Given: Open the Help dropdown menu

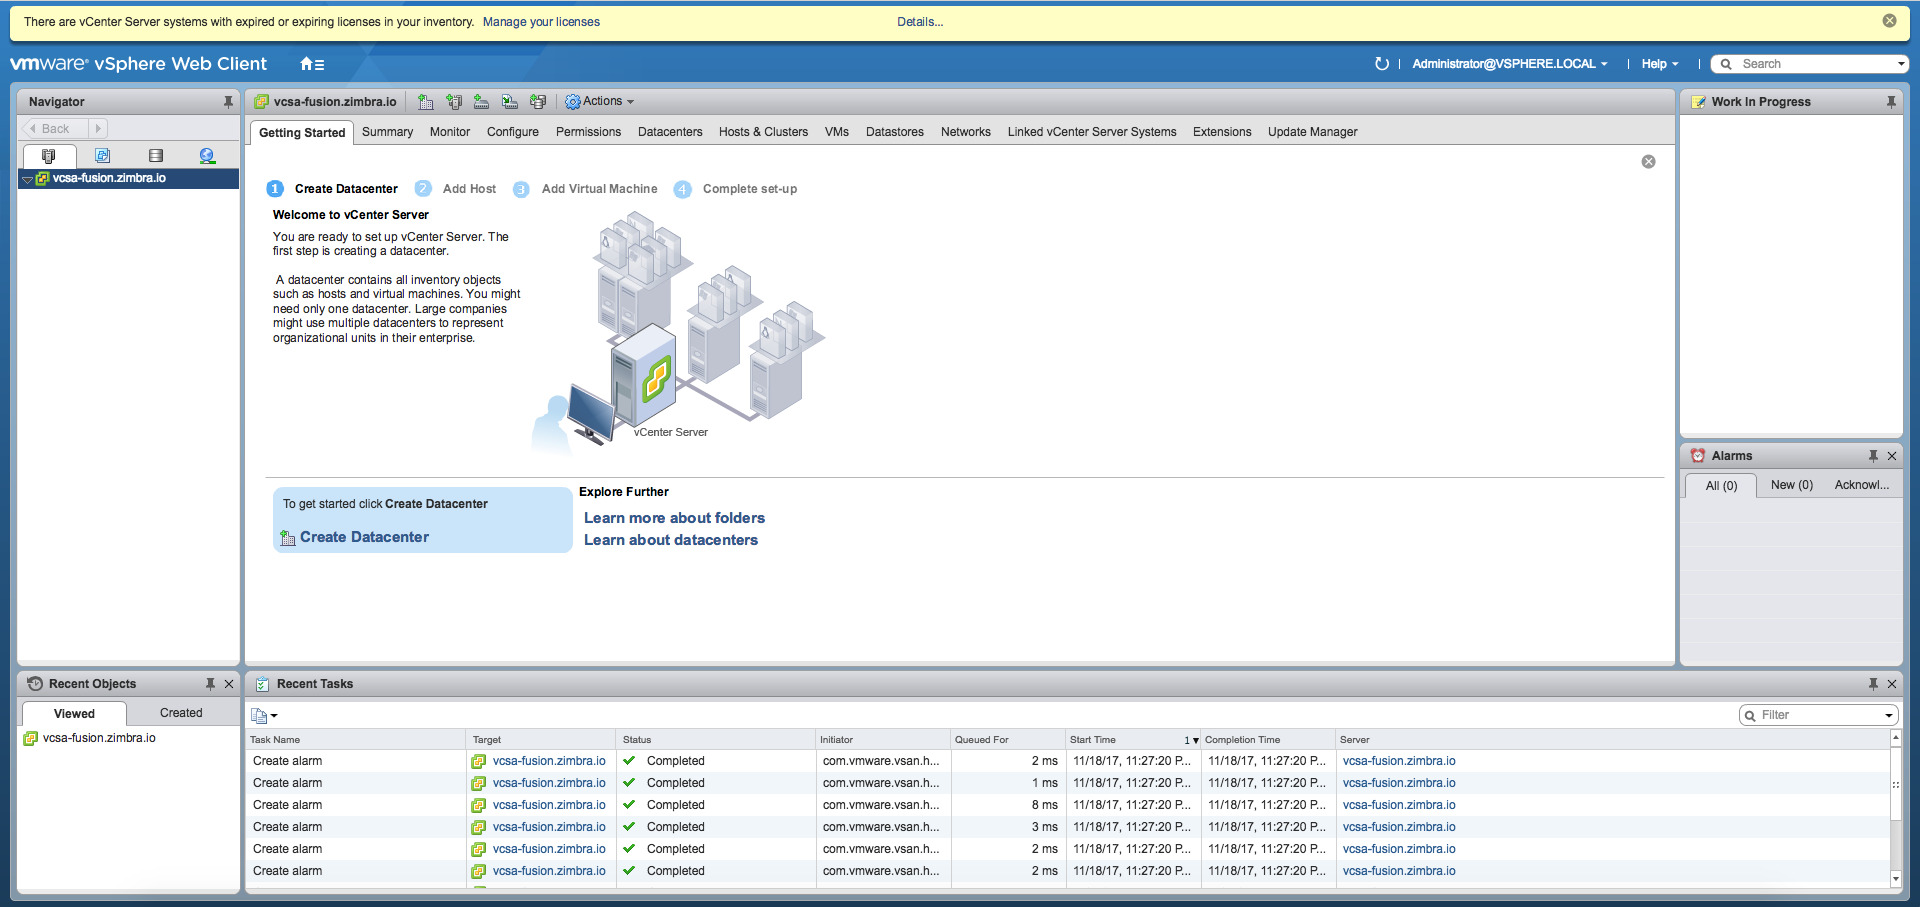Looking at the screenshot, I should [x=1660, y=64].
